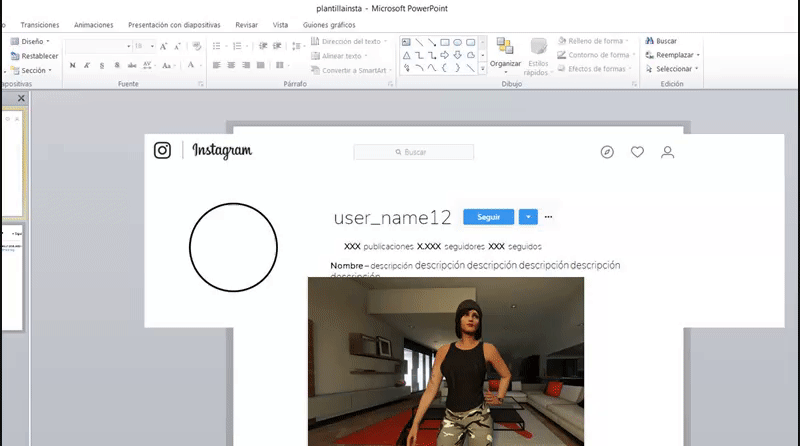The image size is (800, 446).
Task: Open the Guiones gráficos tab
Action: click(x=329, y=25)
